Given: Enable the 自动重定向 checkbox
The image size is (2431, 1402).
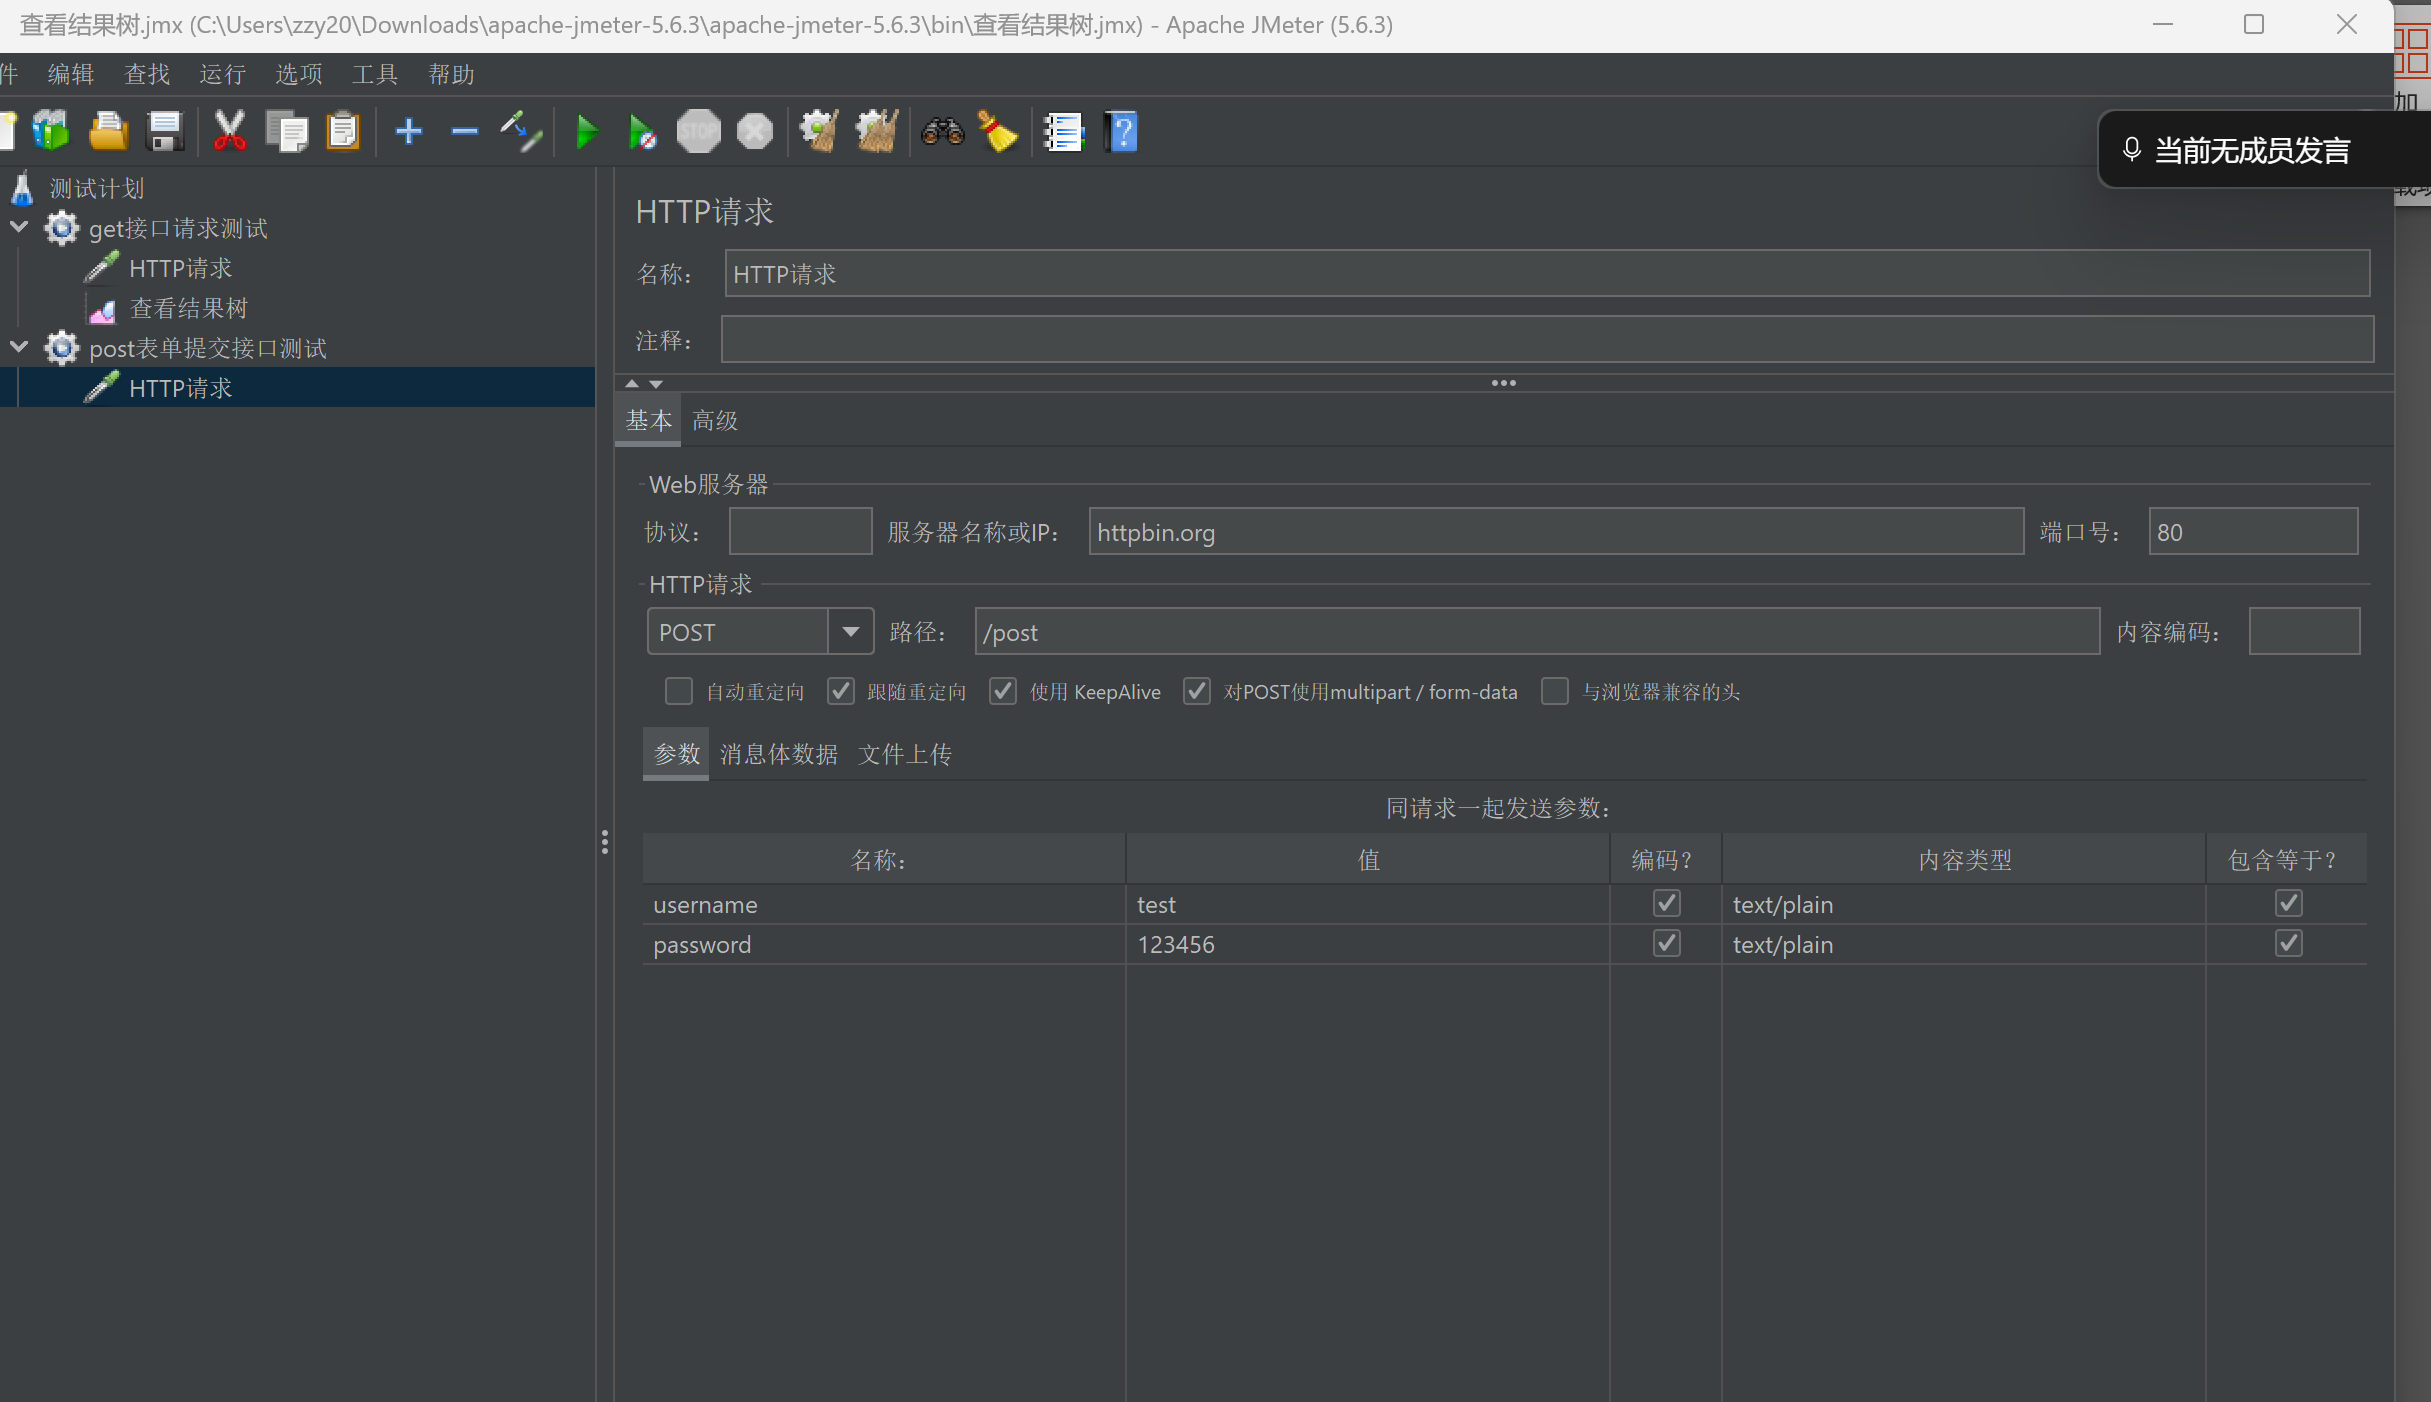Looking at the screenshot, I should tap(679, 692).
